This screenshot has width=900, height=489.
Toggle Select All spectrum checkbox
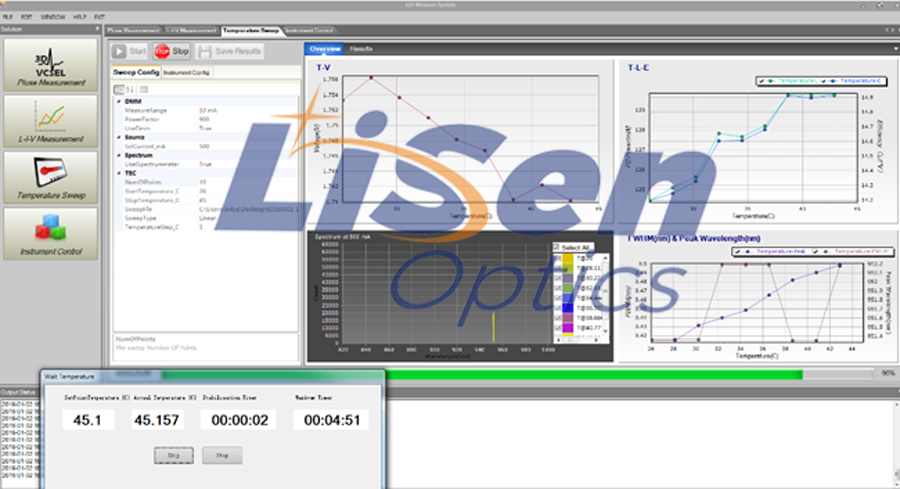tap(556, 247)
